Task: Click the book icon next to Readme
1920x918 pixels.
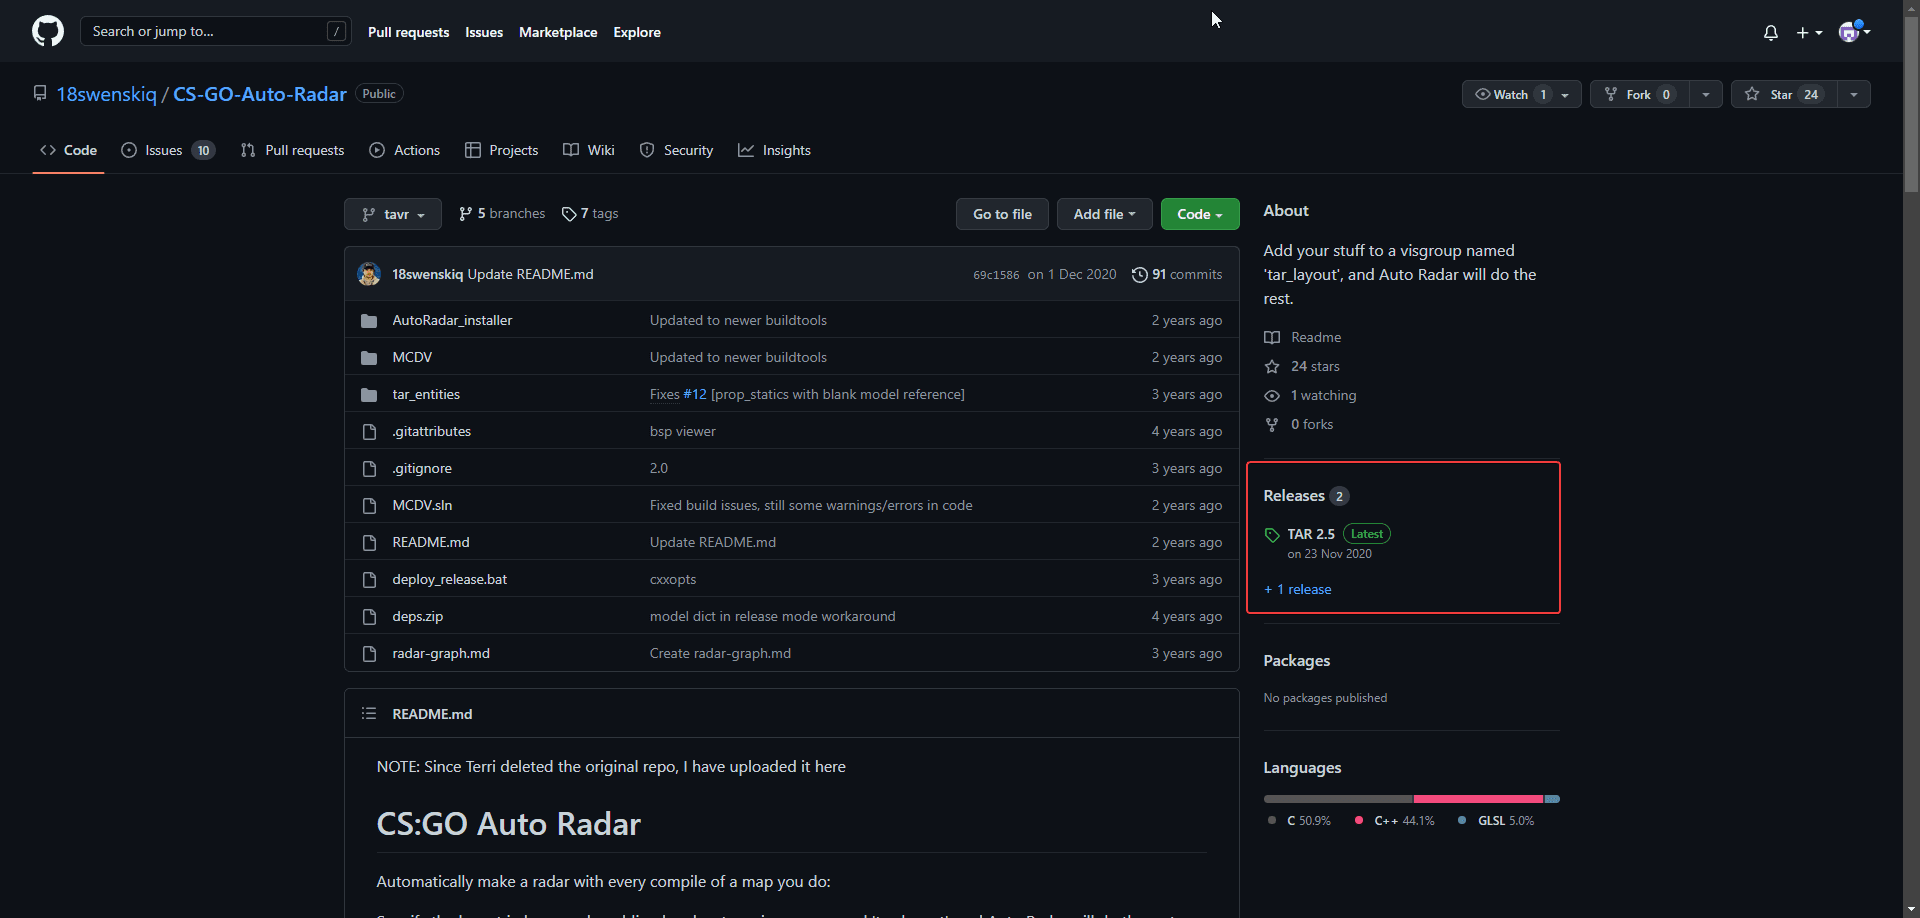Action: click(x=1272, y=338)
